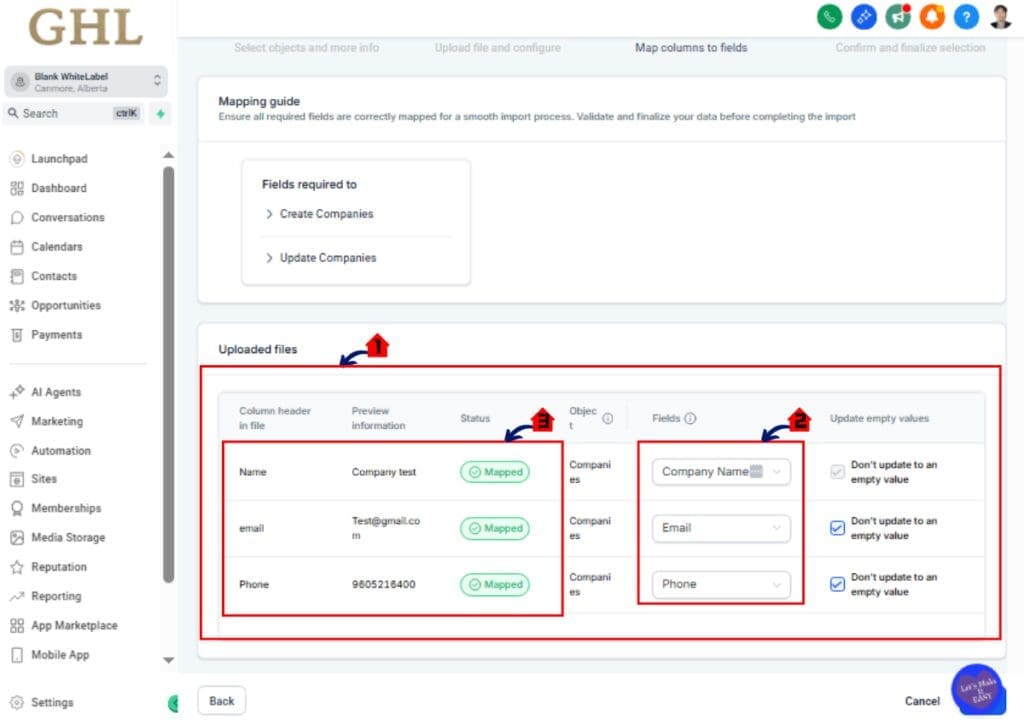Open the green phone dialer icon
Screen dimensions: 1024x725
830,16
